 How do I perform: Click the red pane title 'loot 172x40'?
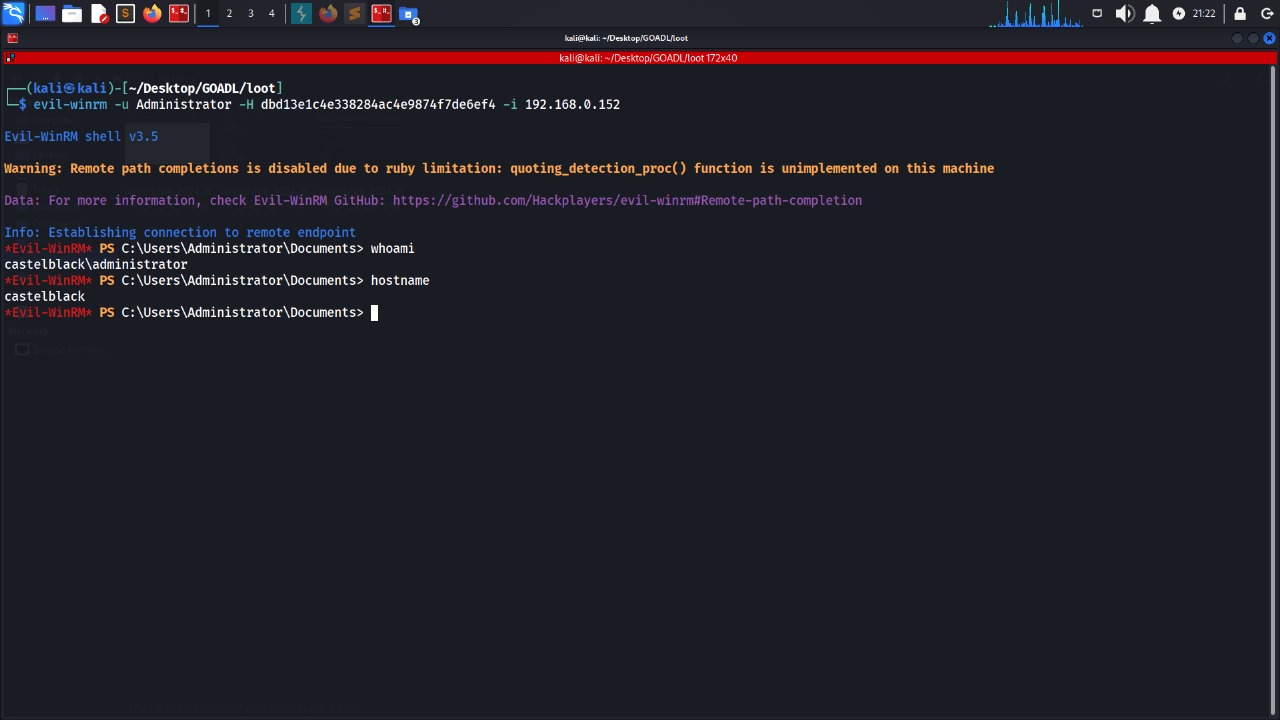648,58
